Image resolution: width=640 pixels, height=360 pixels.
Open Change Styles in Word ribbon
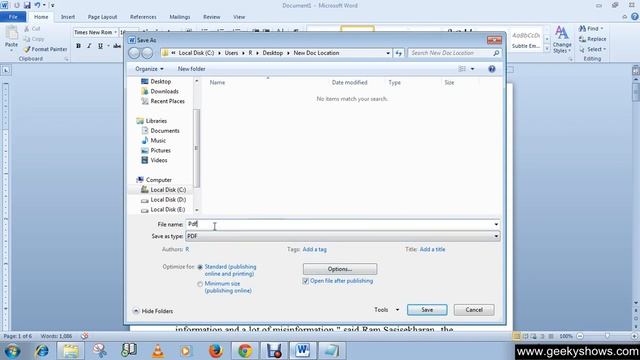point(562,40)
